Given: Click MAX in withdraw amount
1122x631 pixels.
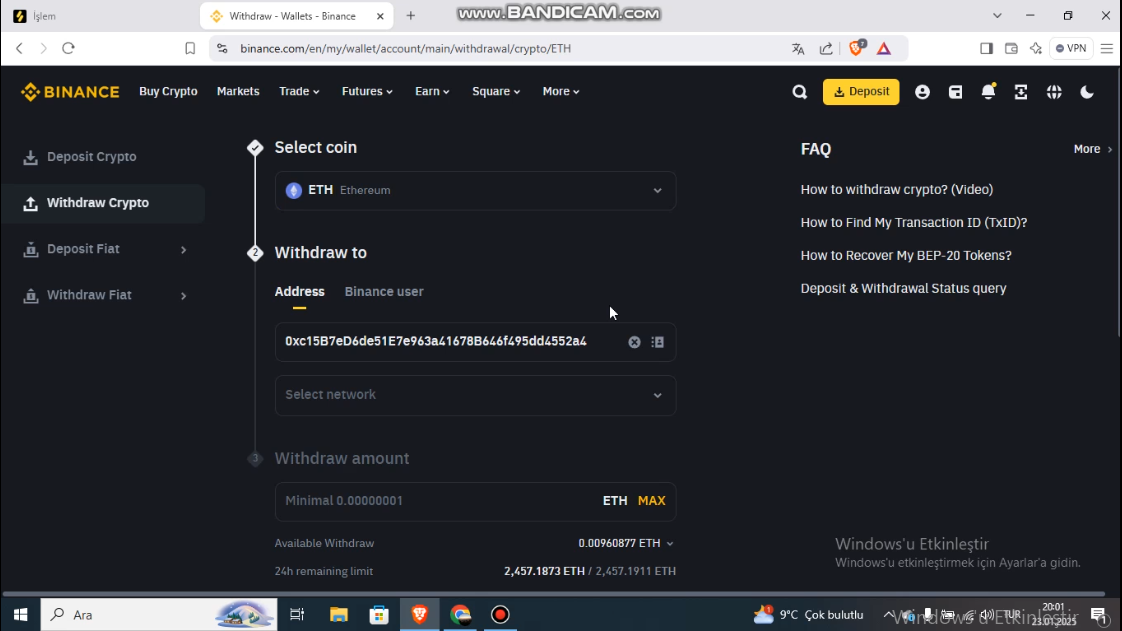Looking at the screenshot, I should coord(651,501).
